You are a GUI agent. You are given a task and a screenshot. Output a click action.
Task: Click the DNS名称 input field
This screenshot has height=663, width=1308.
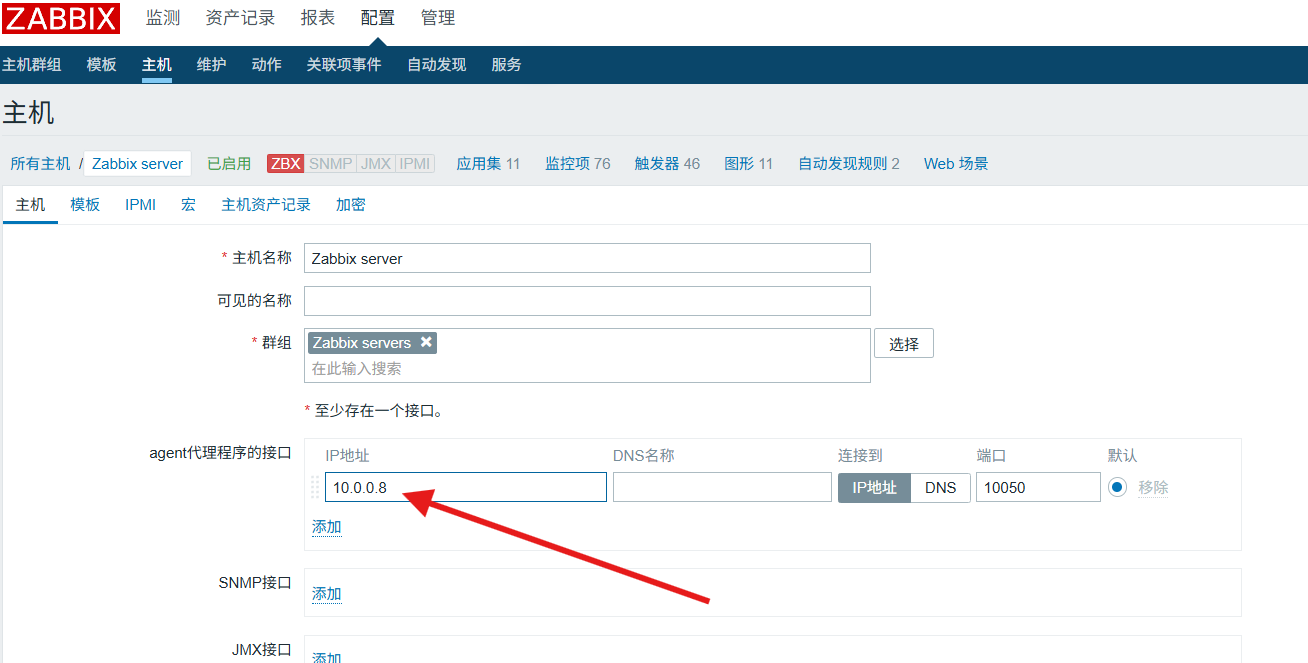pyautogui.click(x=722, y=487)
